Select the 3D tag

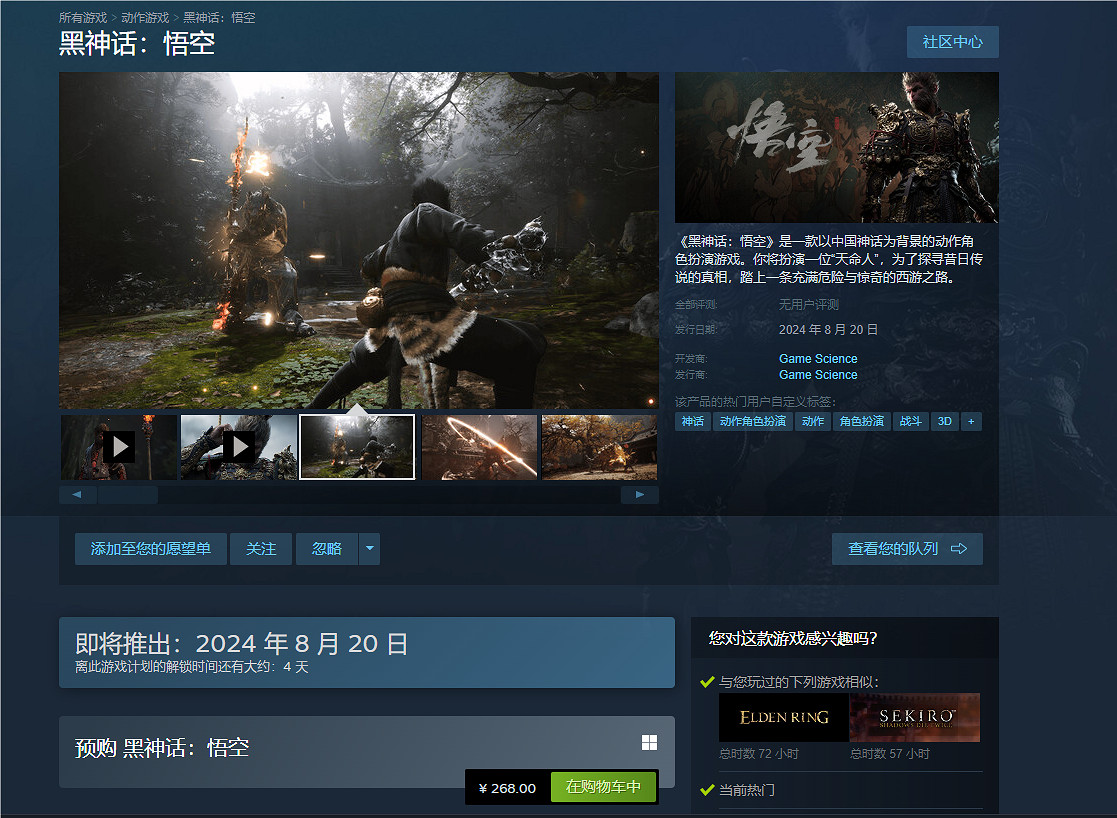(945, 421)
